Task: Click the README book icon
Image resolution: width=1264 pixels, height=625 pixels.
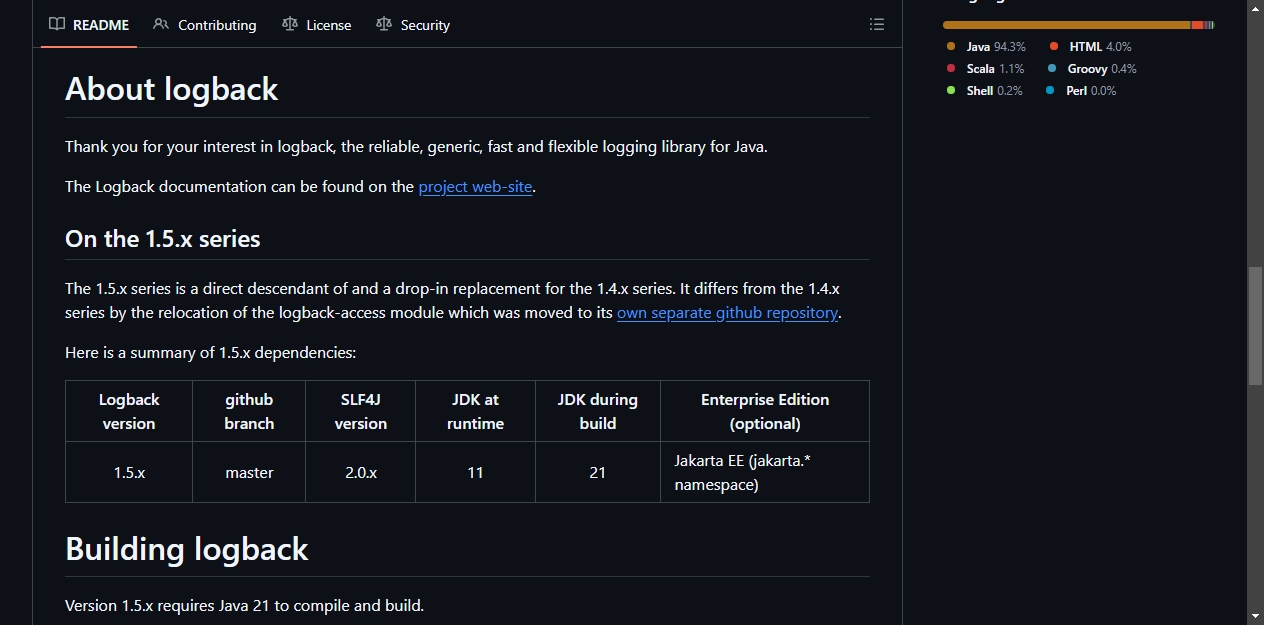Action: tap(57, 24)
